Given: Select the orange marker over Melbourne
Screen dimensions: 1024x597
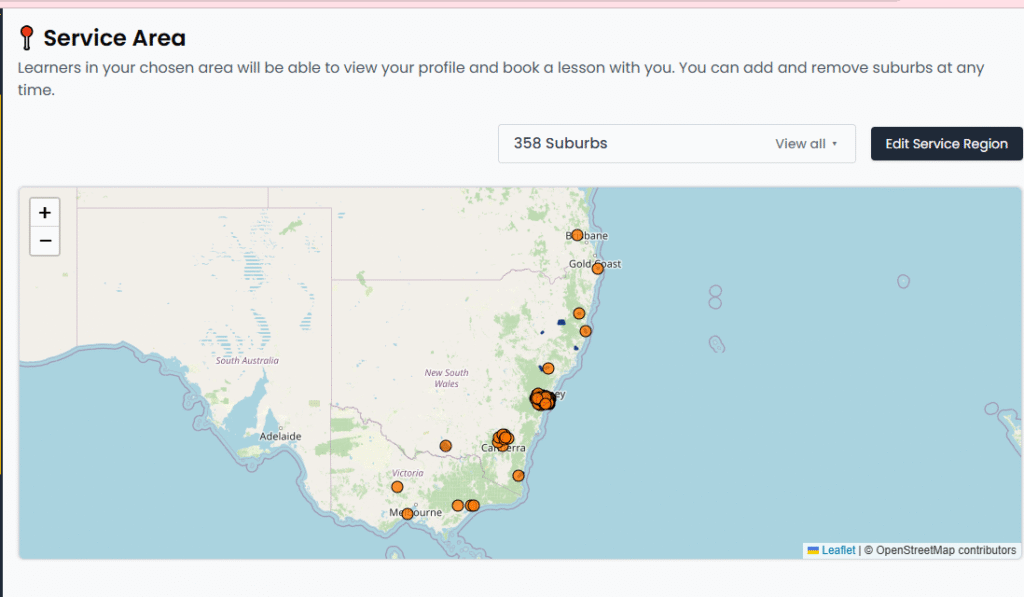Looking at the screenshot, I should click(408, 514).
